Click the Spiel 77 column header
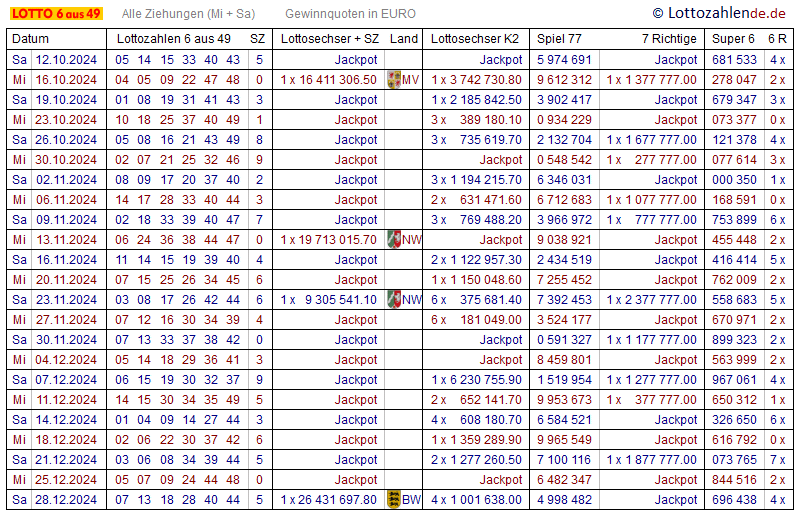The width and height of the screenshot is (800, 520). [x=559, y=38]
